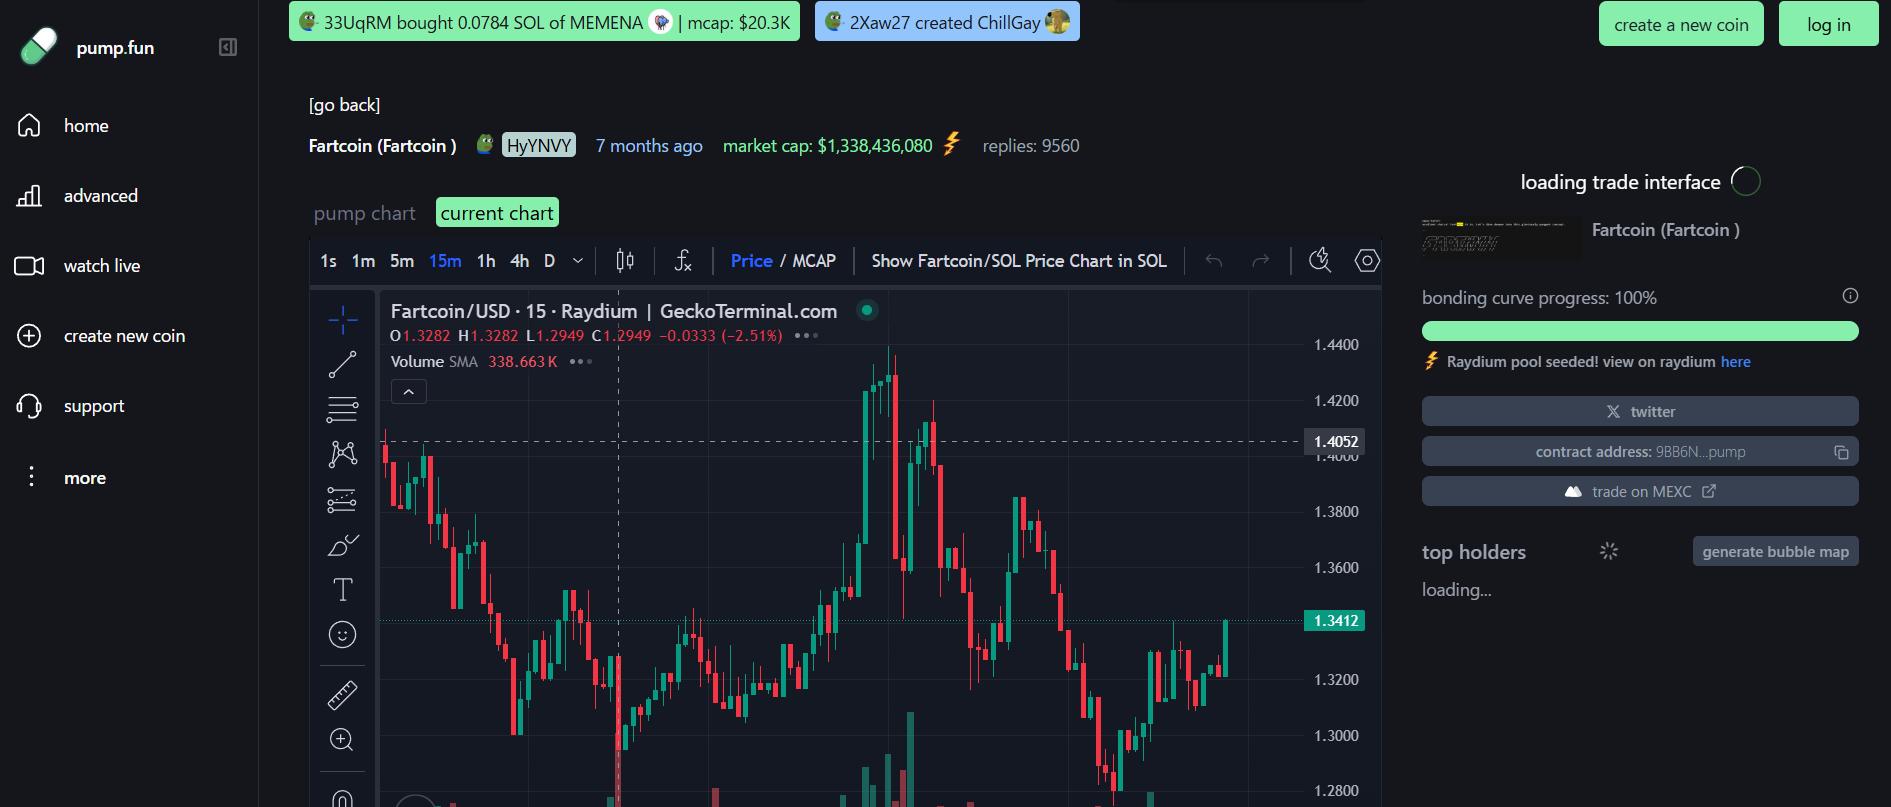Set timeframe to 1m

(x=363, y=261)
